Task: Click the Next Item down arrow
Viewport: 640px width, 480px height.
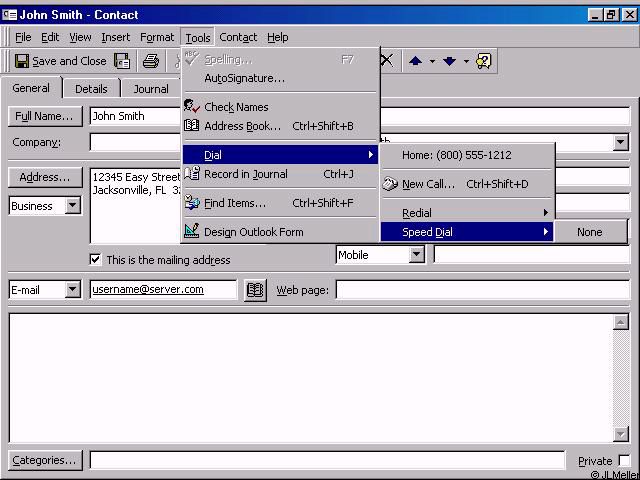Action: (449, 61)
